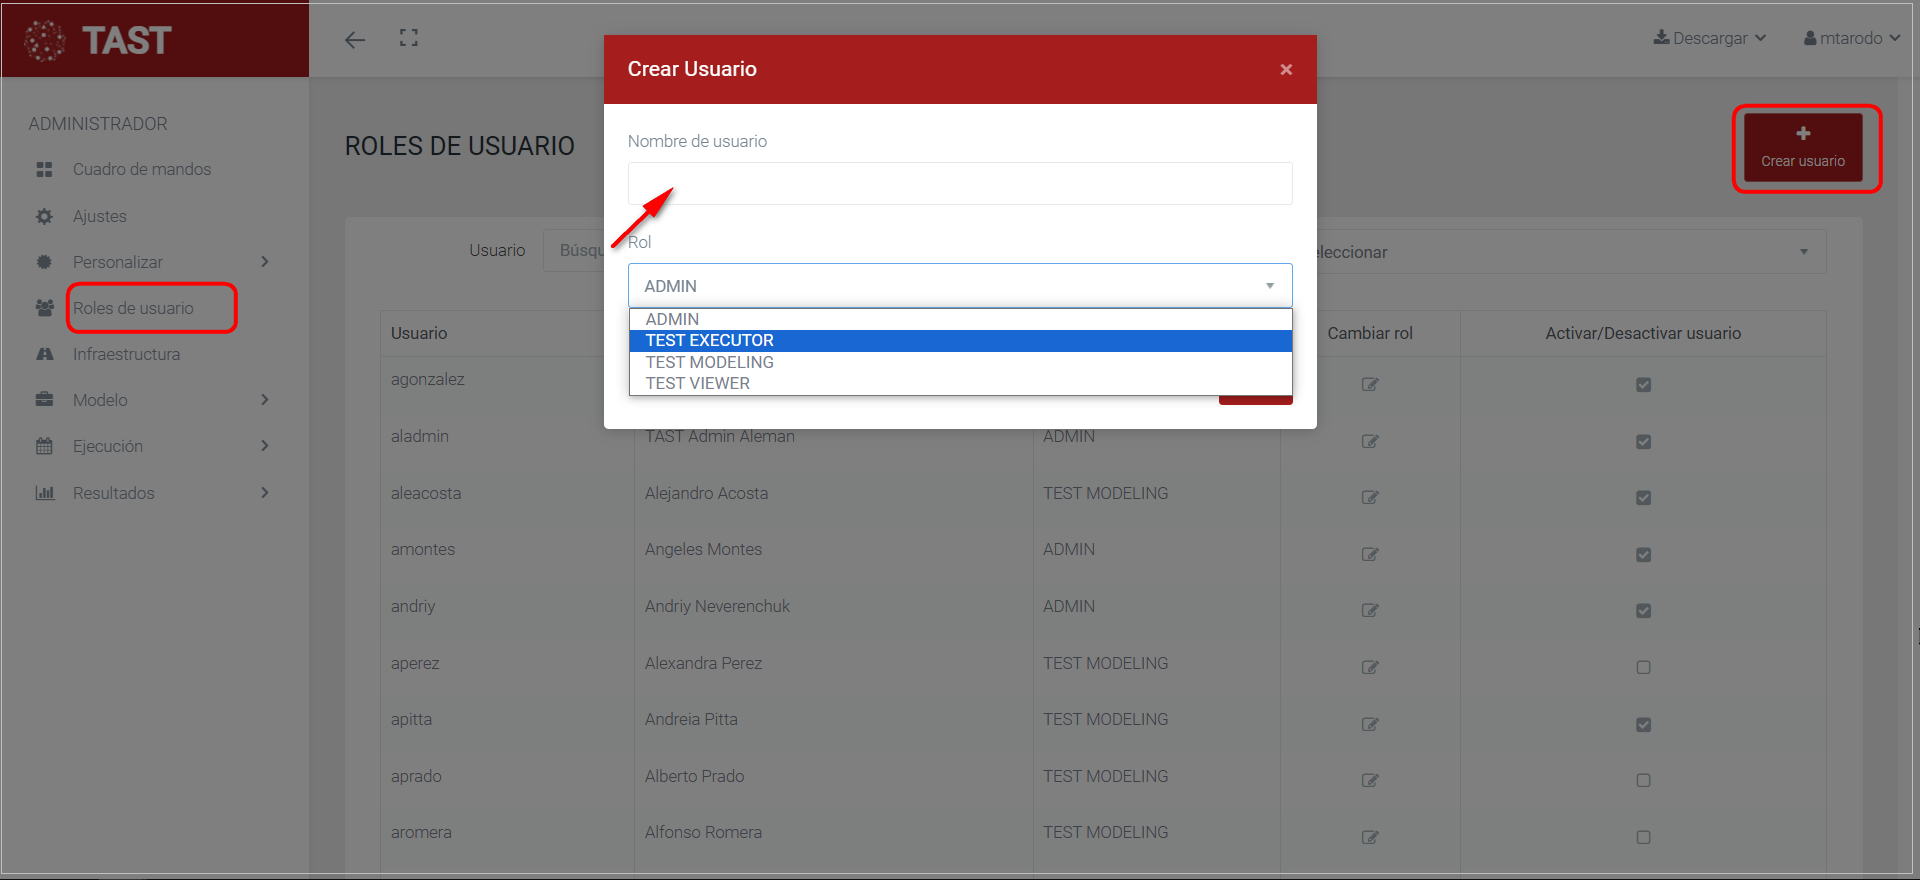Click the change role icon for andriy
The width and height of the screenshot is (1920, 880).
coord(1370,610)
